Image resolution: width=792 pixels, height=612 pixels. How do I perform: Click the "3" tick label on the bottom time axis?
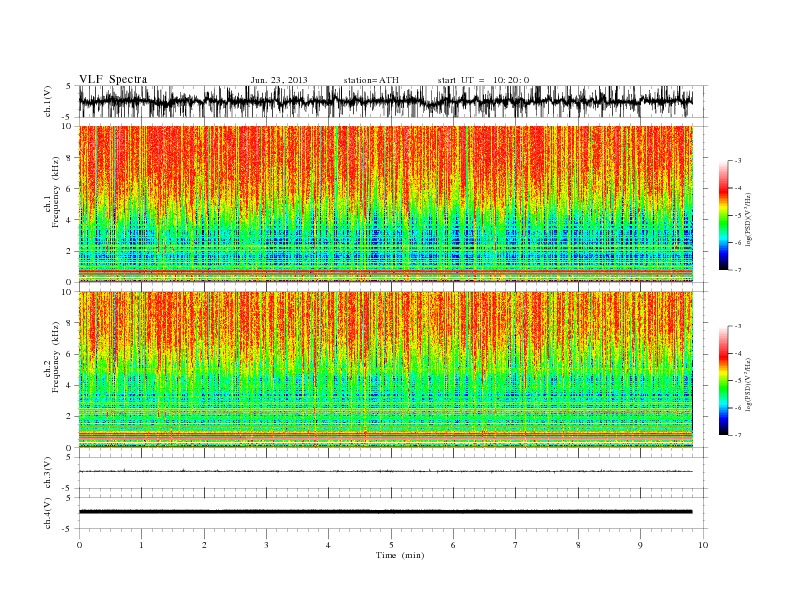coord(266,545)
